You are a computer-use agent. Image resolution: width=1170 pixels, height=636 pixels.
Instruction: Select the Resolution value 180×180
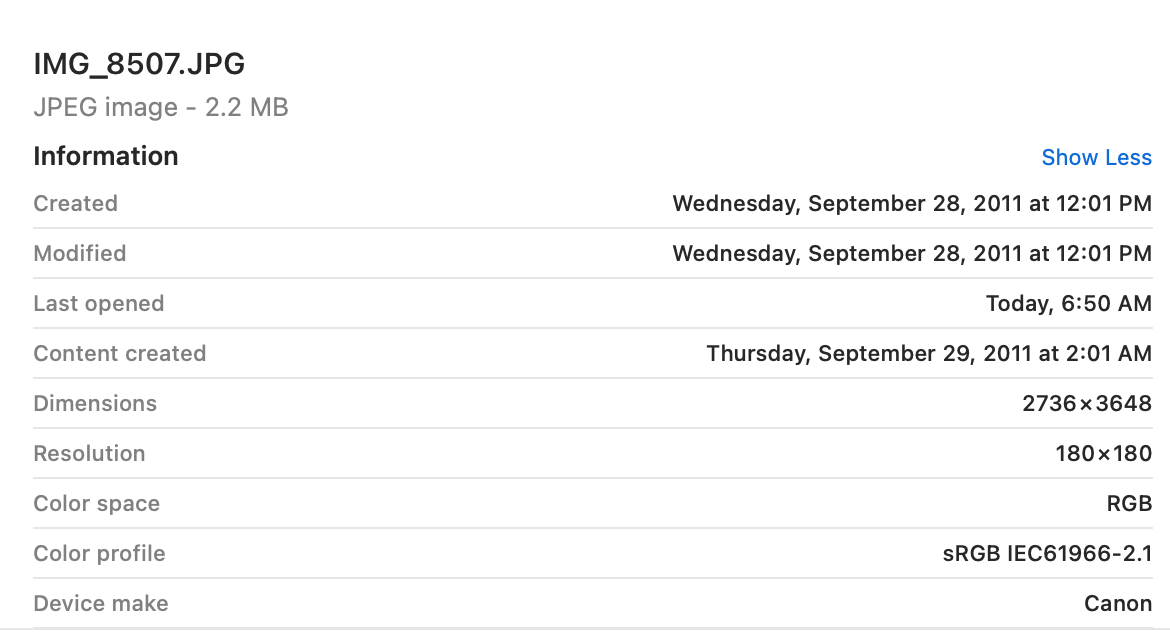[x=1100, y=453]
